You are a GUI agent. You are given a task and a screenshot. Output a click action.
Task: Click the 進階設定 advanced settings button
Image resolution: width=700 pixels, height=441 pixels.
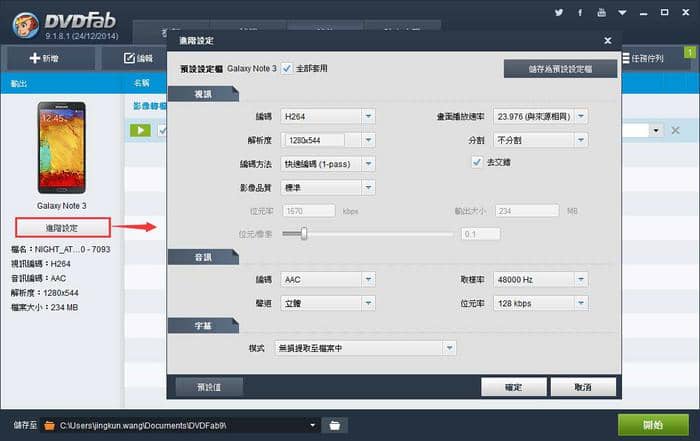[x=62, y=228]
